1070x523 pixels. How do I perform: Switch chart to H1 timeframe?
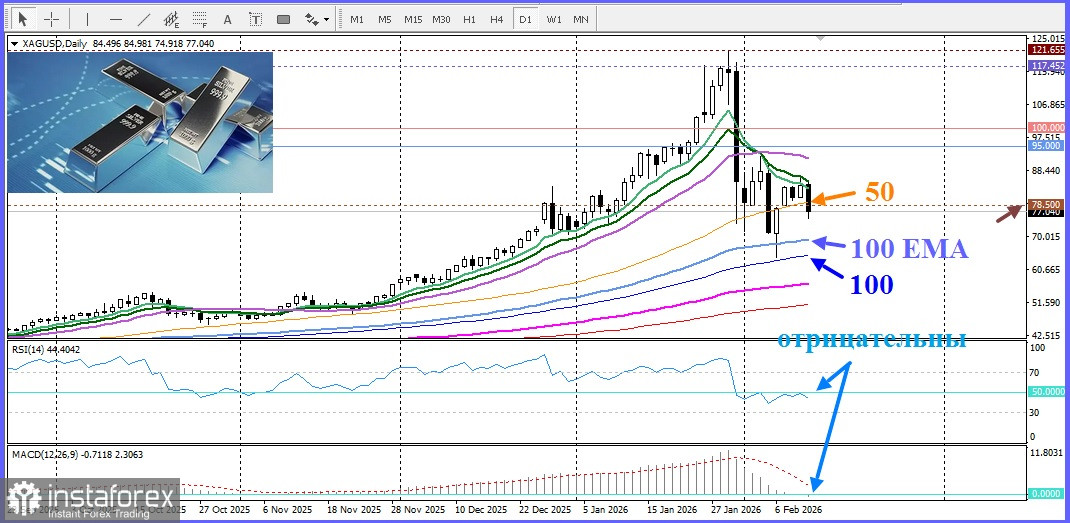pyautogui.click(x=469, y=19)
